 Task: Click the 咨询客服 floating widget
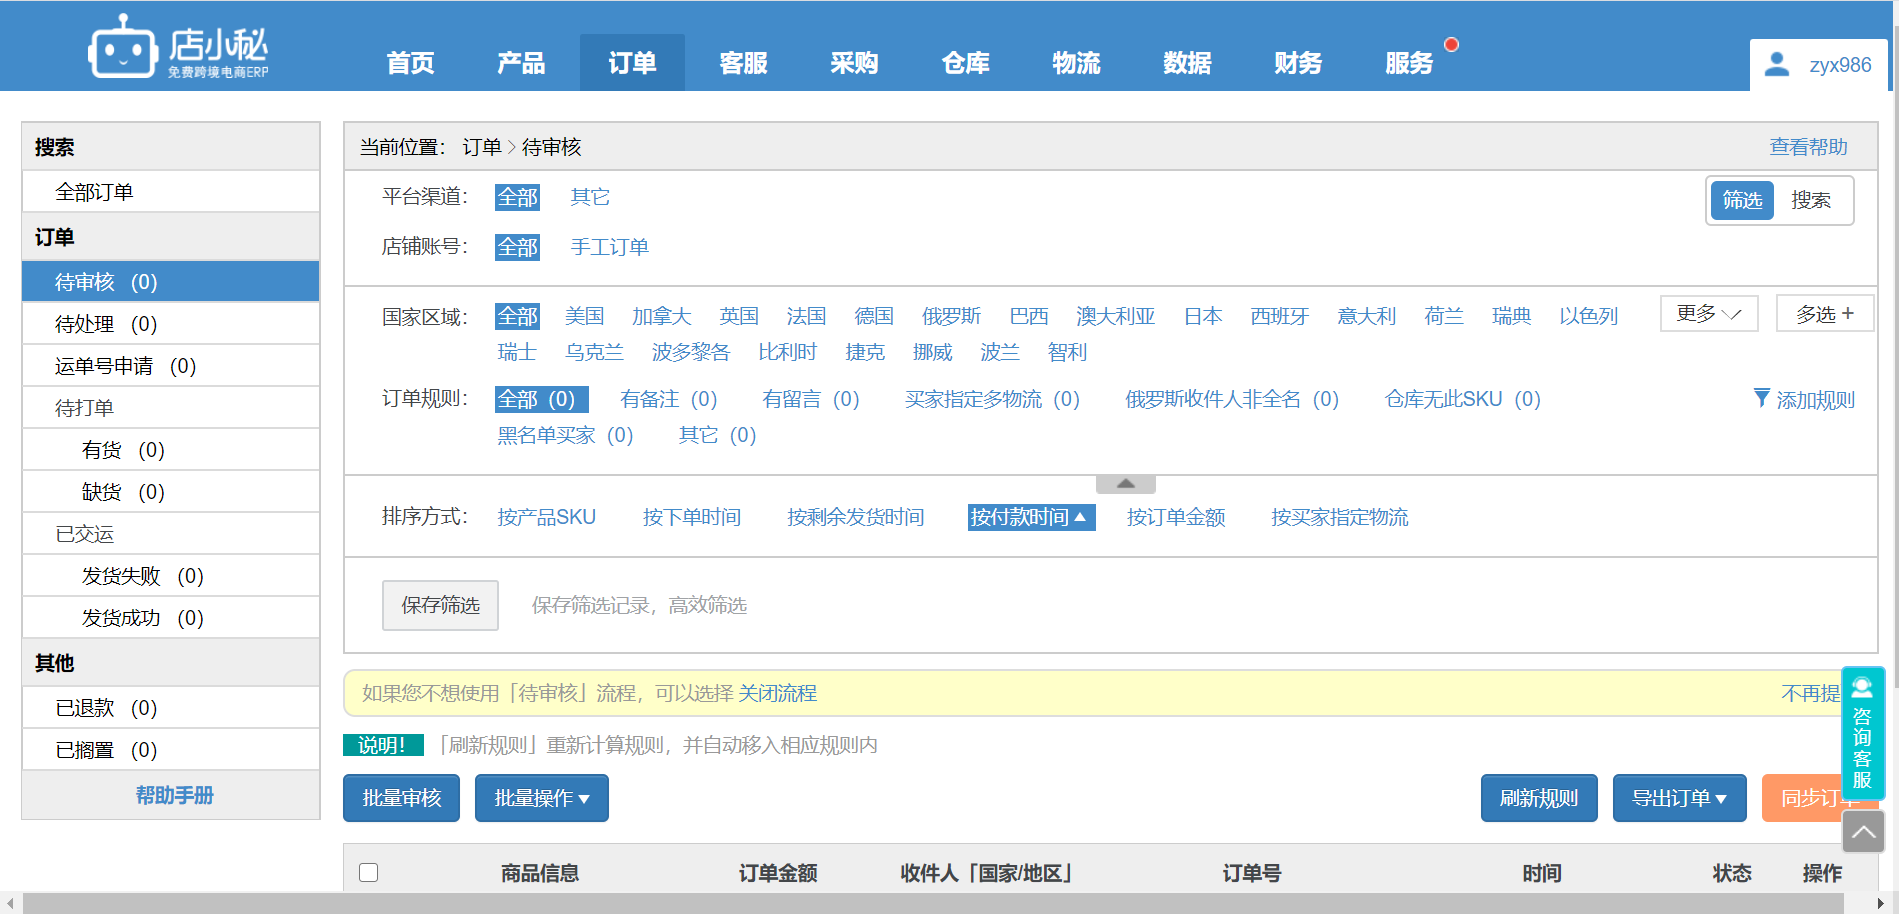(1863, 732)
